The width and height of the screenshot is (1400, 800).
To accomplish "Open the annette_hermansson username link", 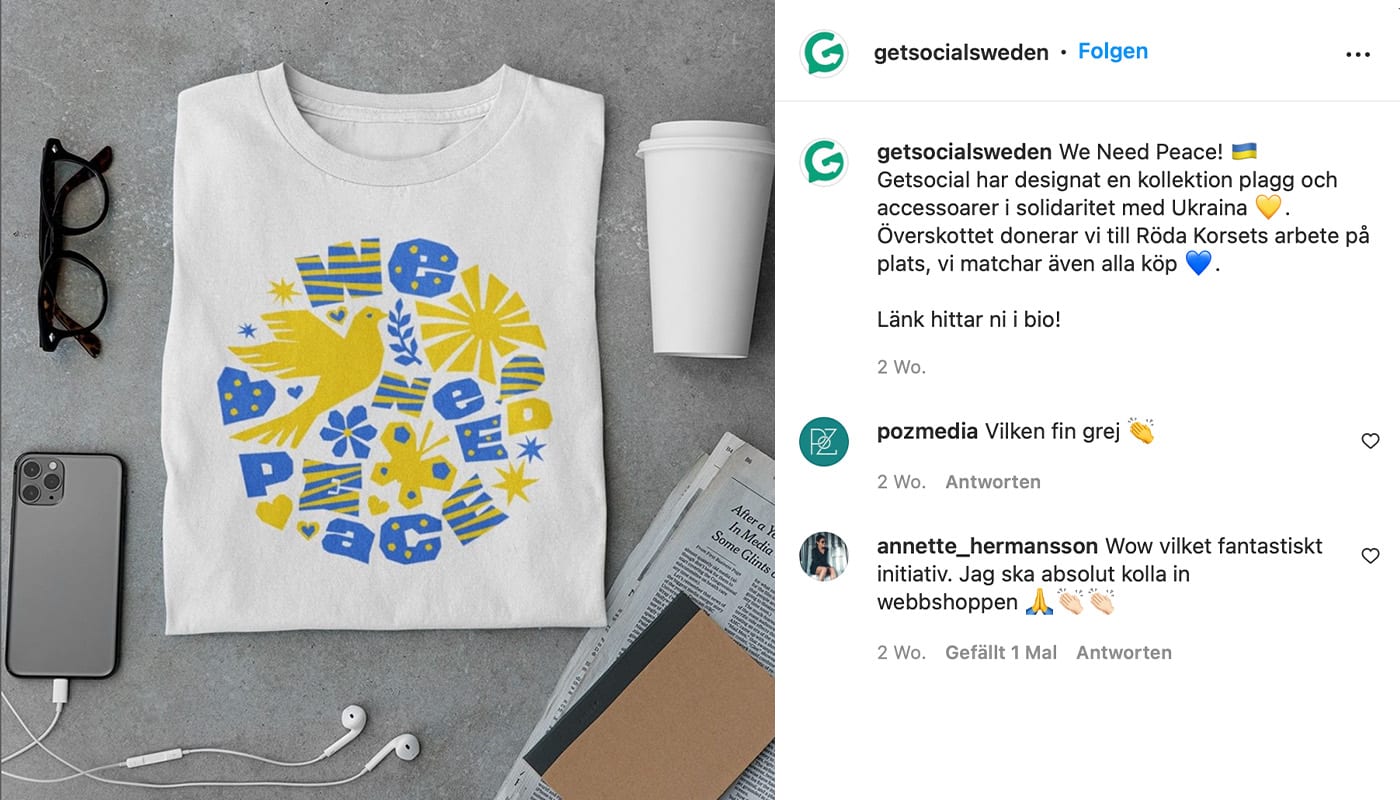I will coord(987,546).
